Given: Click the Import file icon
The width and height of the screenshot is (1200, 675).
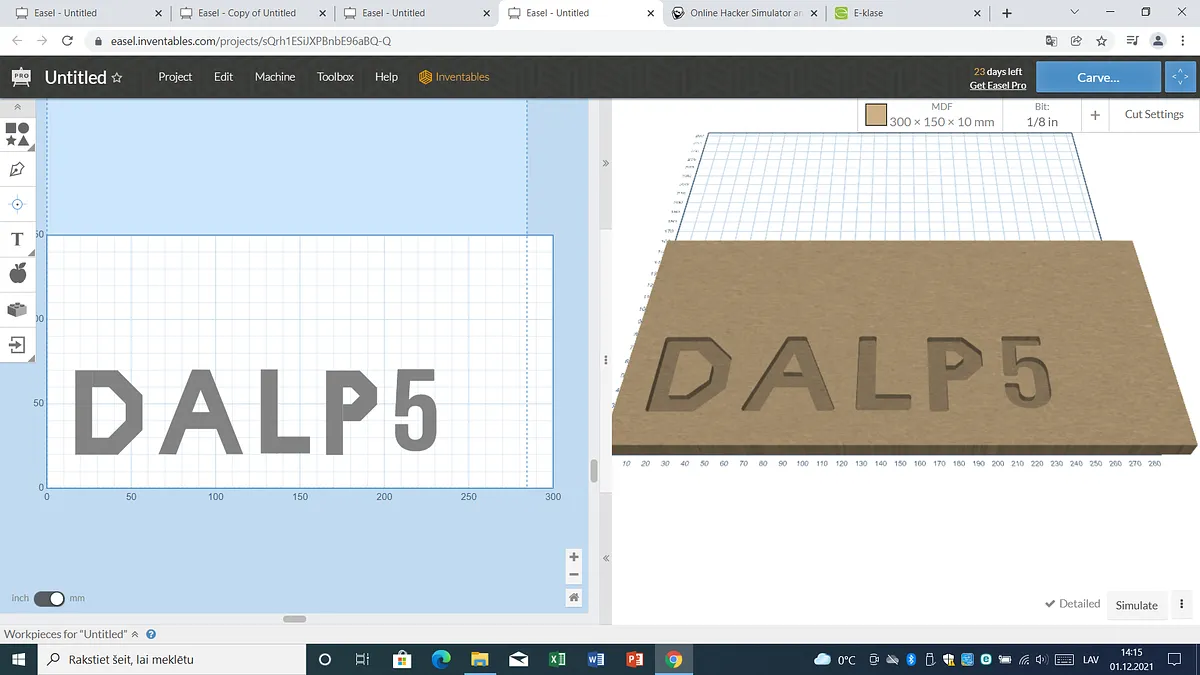Looking at the screenshot, I should coord(17,345).
